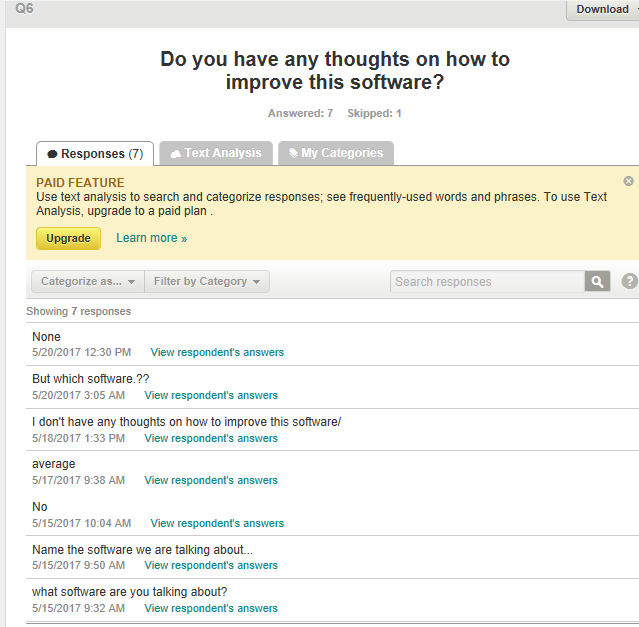The image size is (639, 627).
Task: View respondent's answers for 5/18/2017 response
Action: click(211, 438)
